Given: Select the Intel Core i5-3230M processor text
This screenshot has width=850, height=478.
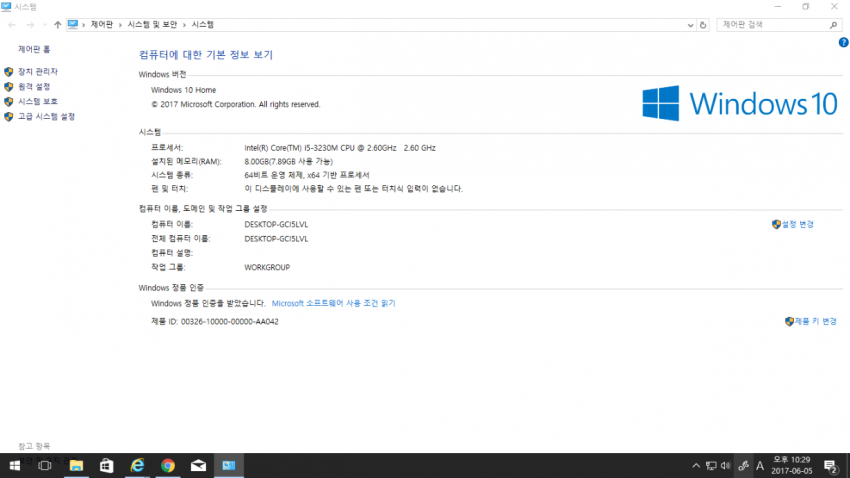Looking at the screenshot, I should pos(340,147).
